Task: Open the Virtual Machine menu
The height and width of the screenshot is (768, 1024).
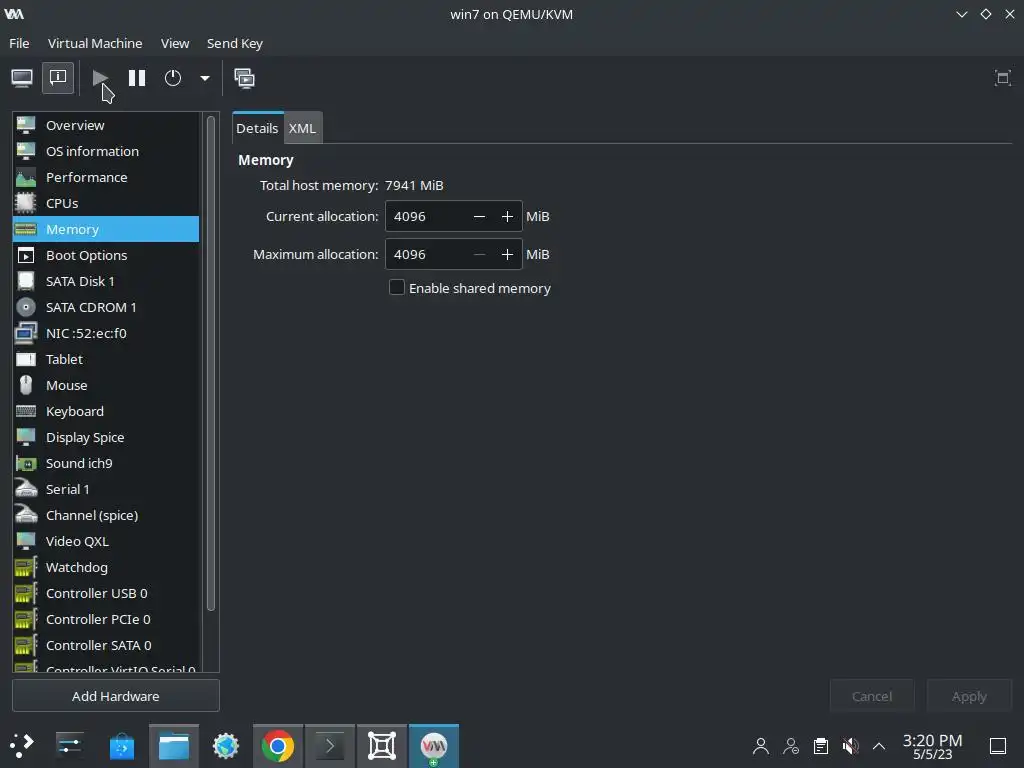Action: tap(95, 43)
